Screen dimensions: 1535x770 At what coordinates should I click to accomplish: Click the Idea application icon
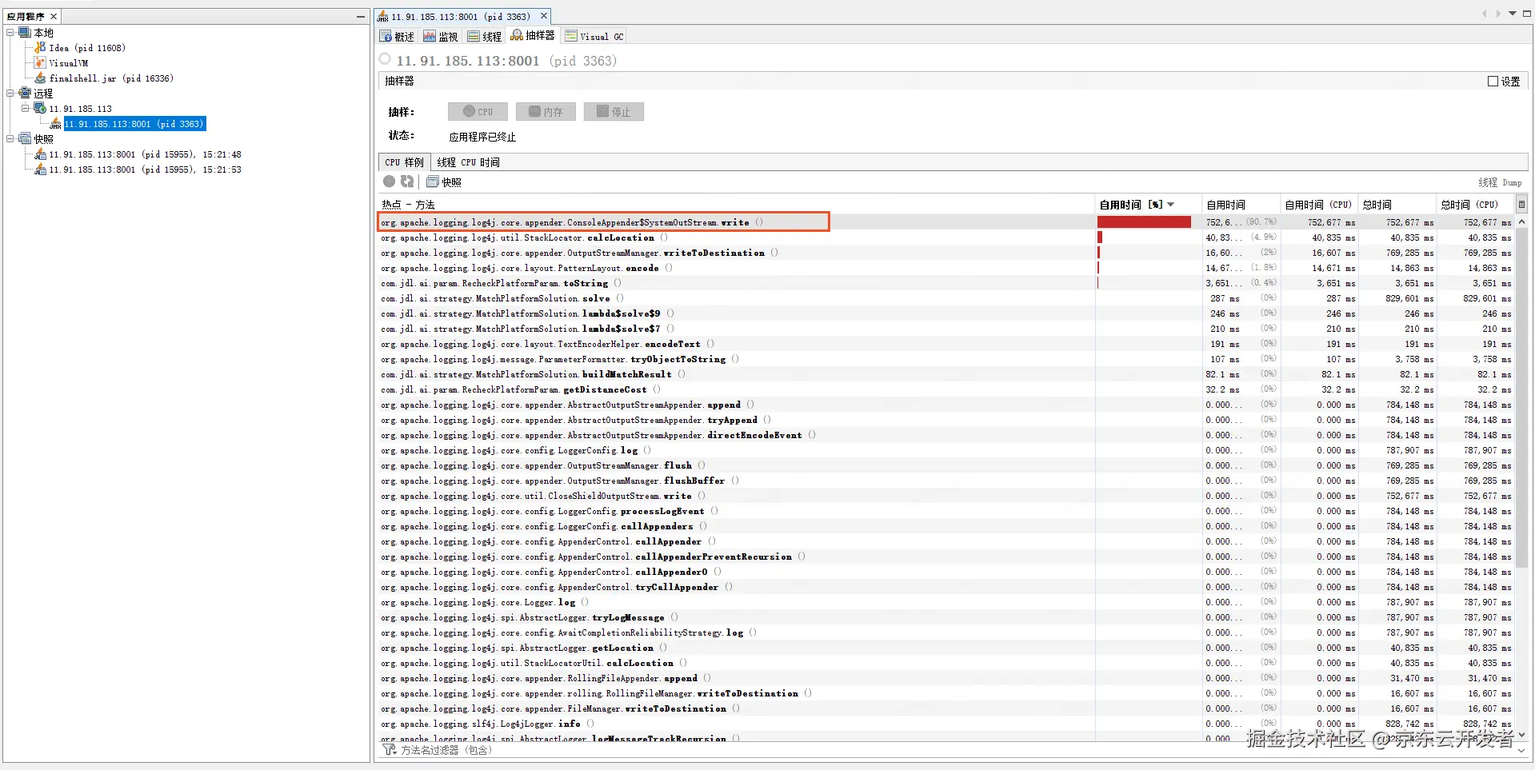[40, 48]
